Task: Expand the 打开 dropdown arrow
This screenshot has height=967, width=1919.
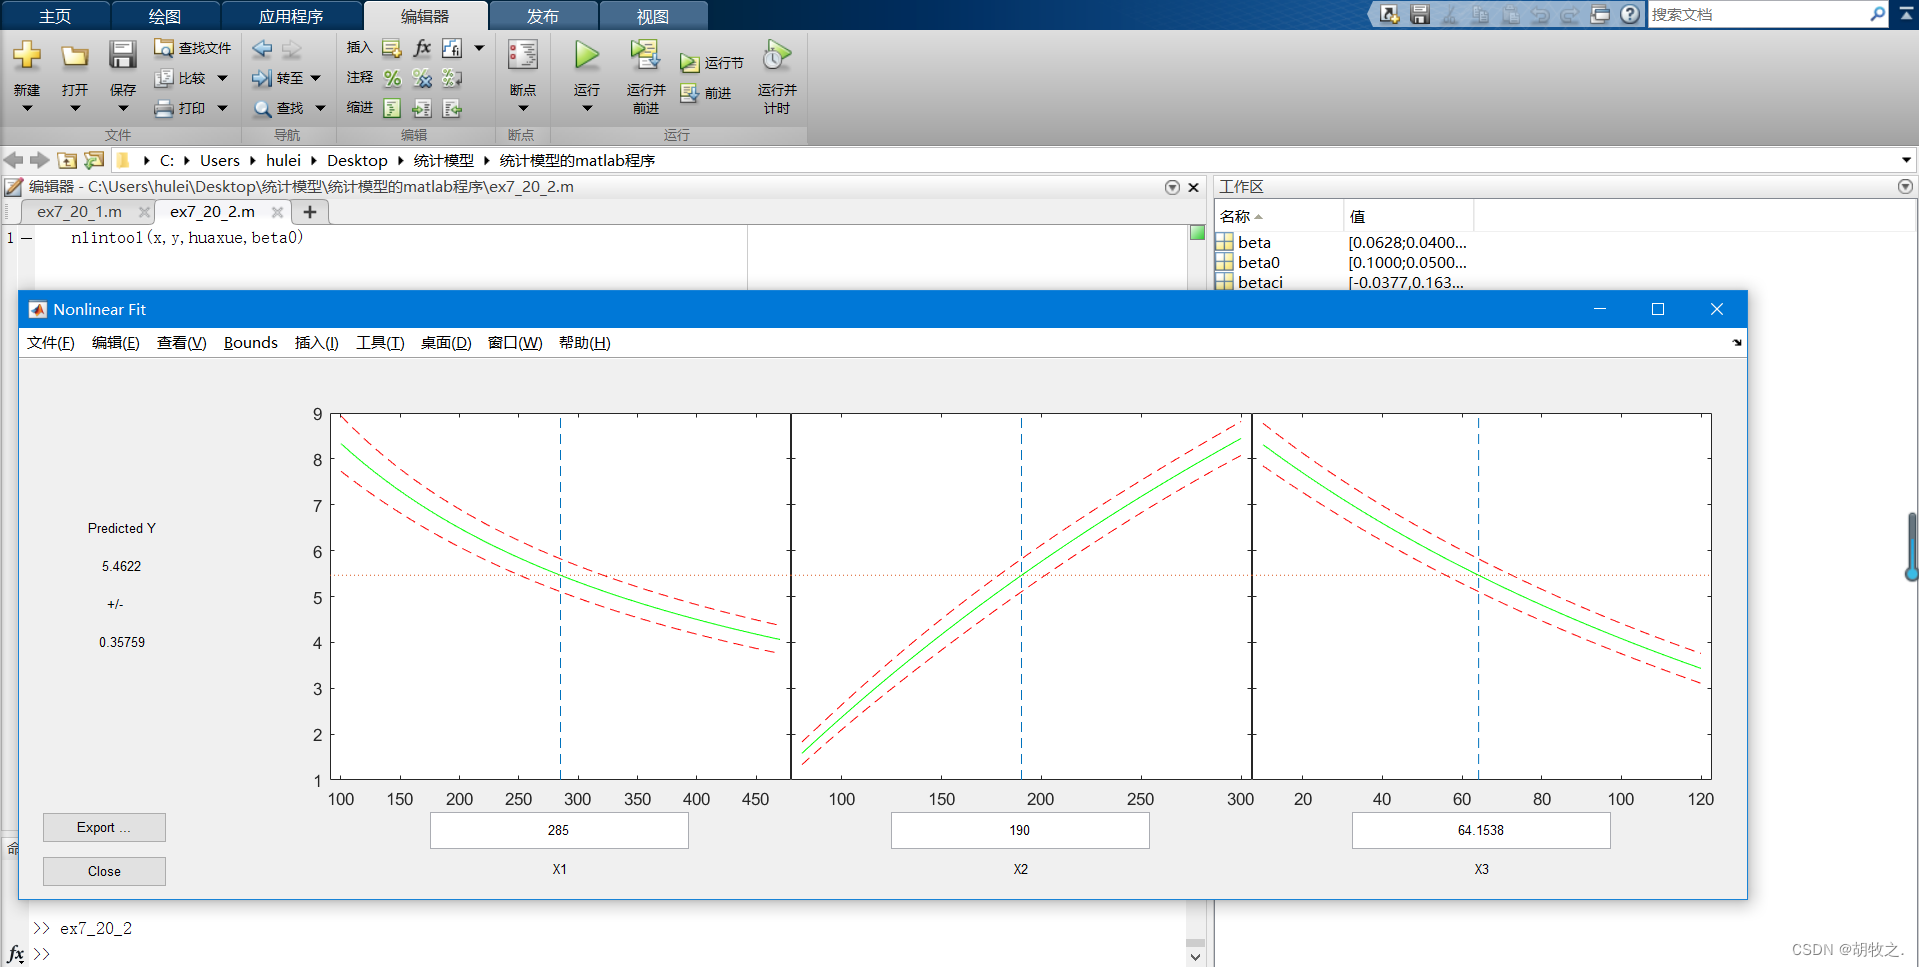Action: pyautogui.click(x=75, y=108)
